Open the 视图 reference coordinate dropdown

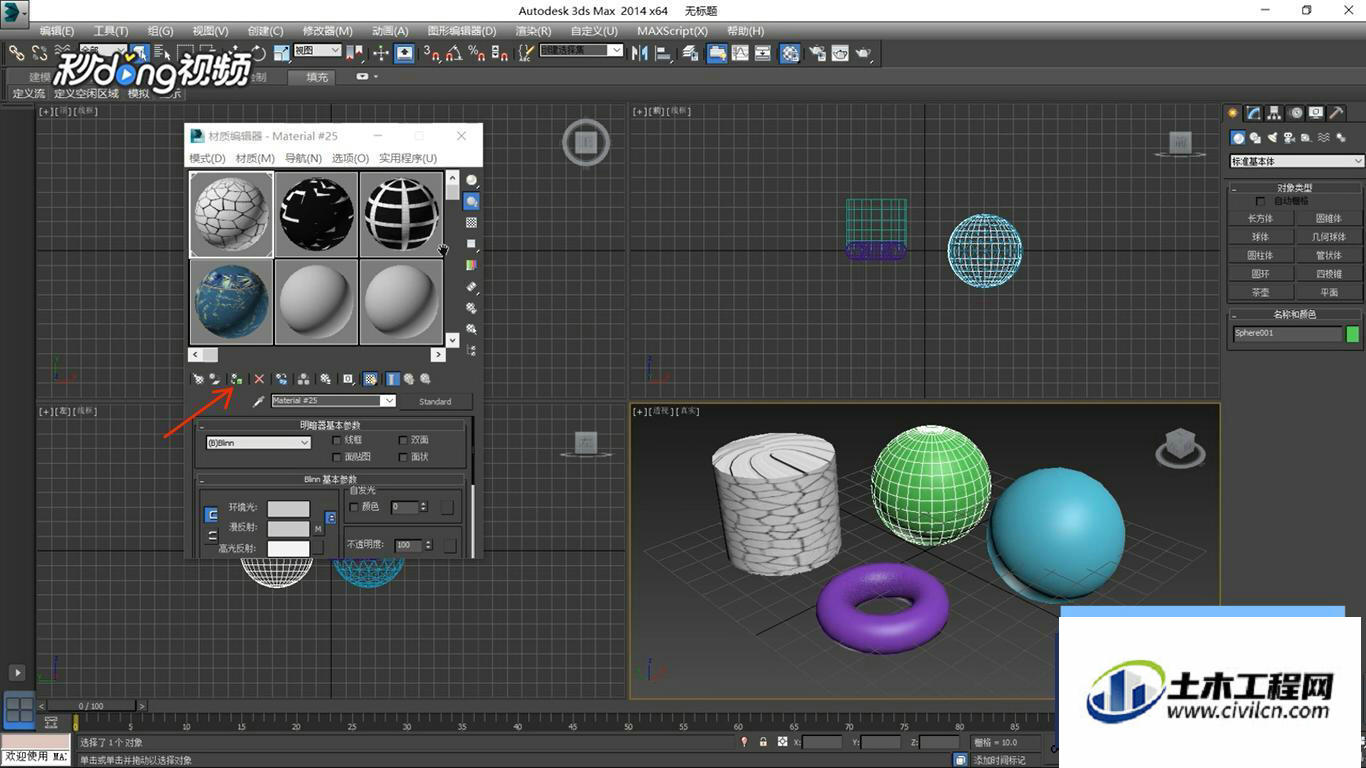pyautogui.click(x=318, y=50)
